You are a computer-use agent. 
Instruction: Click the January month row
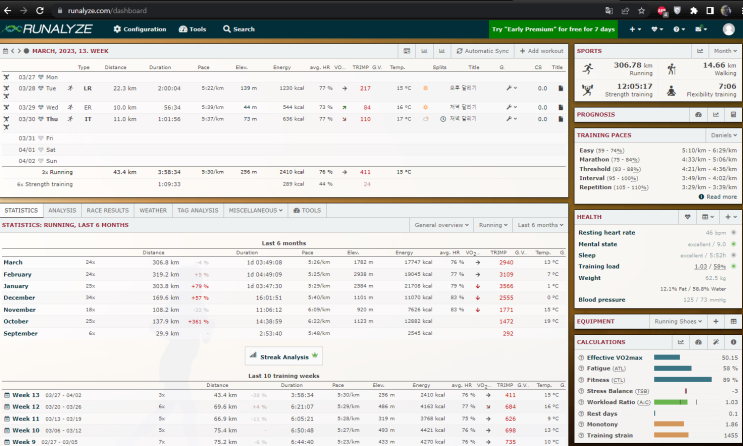(283, 286)
